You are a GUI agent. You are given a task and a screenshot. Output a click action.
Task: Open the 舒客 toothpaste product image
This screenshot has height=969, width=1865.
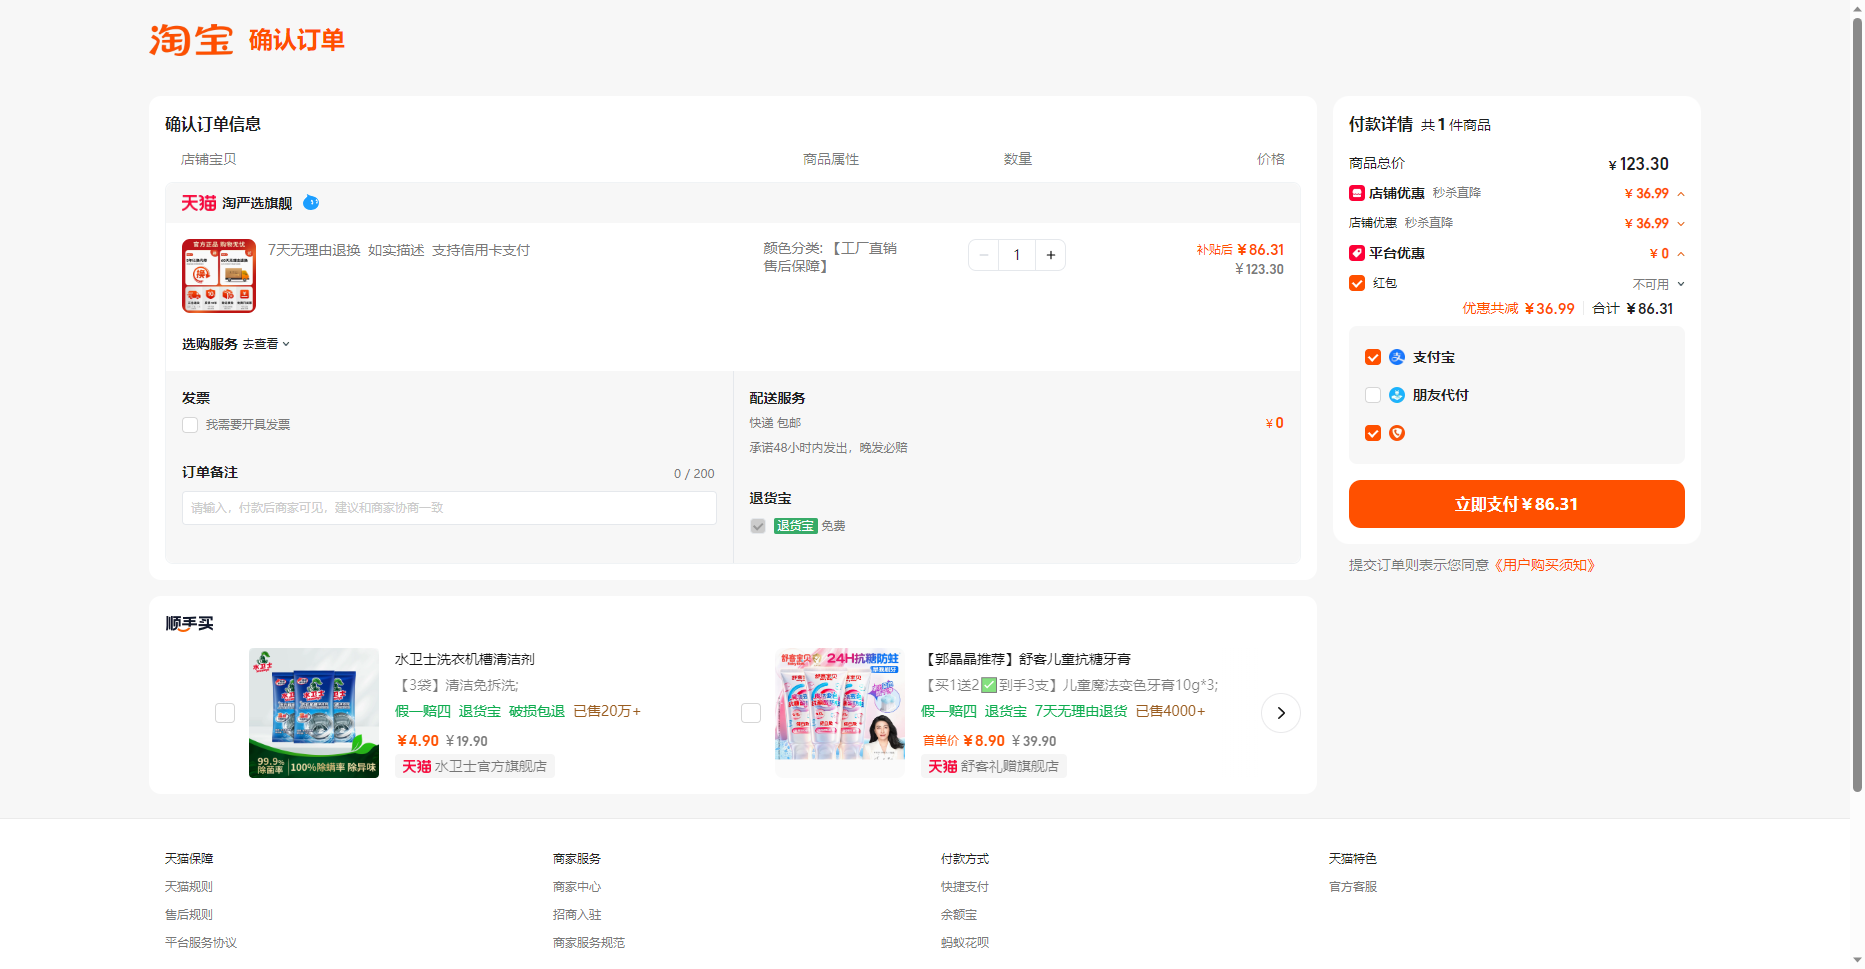pyautogui.click(x=840, y=713)
